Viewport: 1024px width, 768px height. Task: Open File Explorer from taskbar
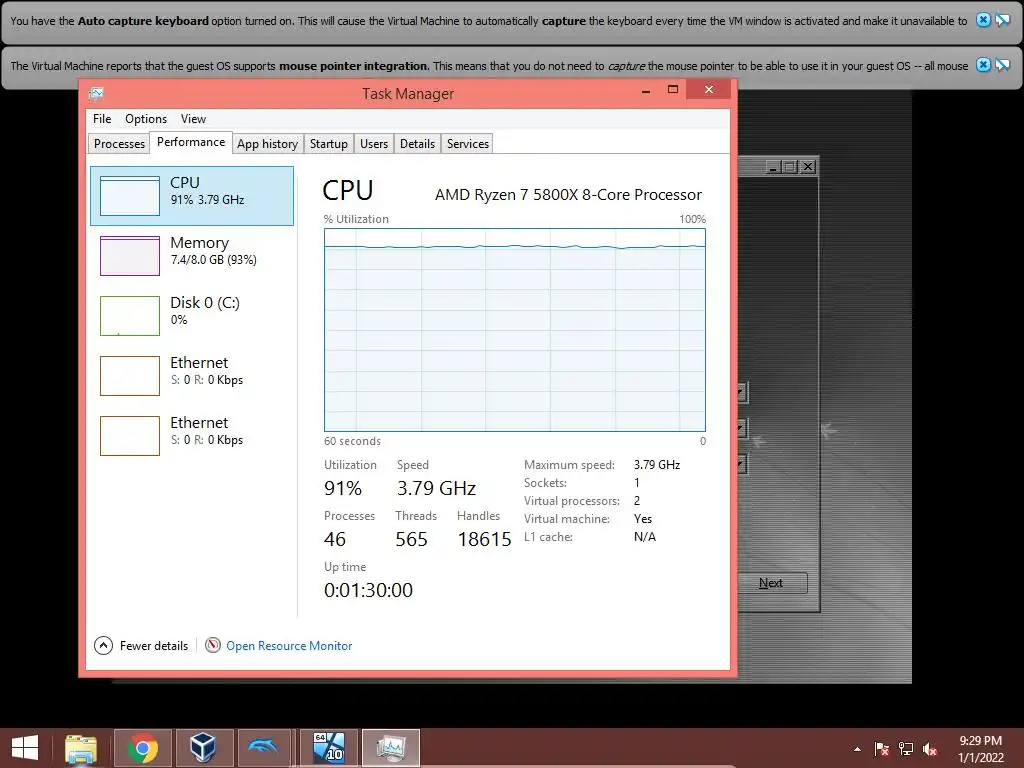(81, 748)
